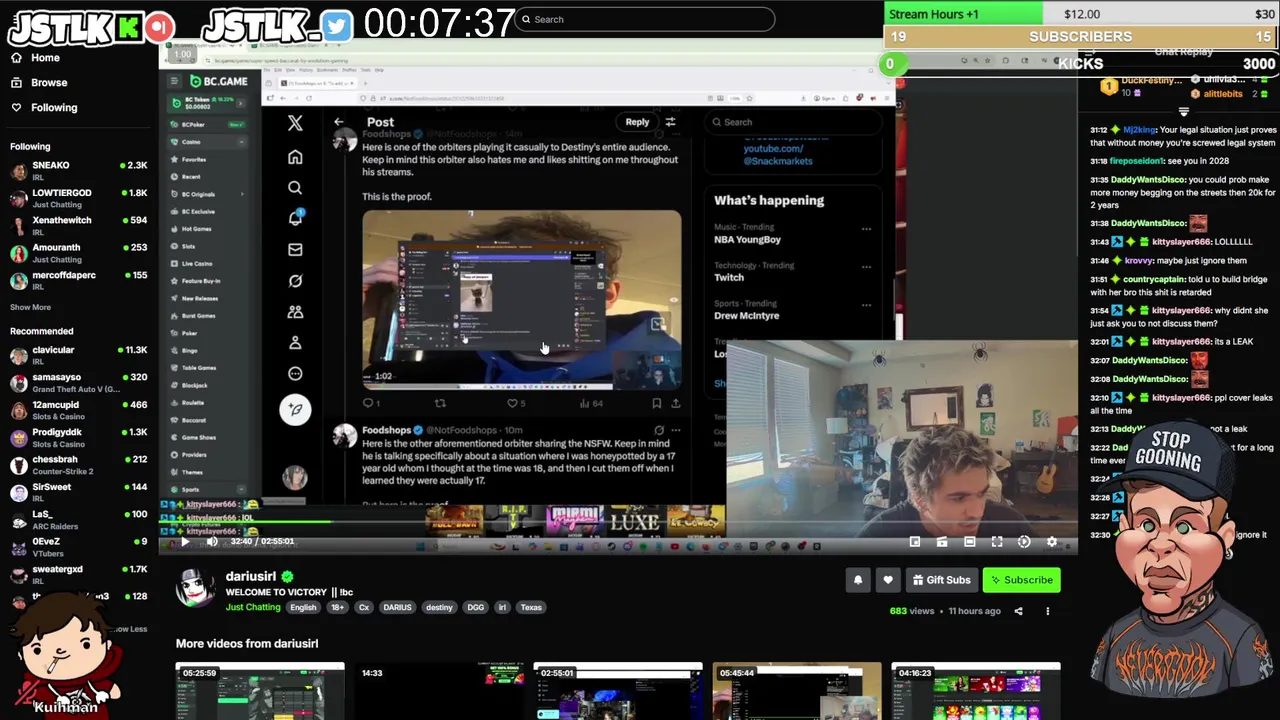This screenshot has width=1280, height=720.
Task: Click Reply button on X post
Action: coord(637,122)
